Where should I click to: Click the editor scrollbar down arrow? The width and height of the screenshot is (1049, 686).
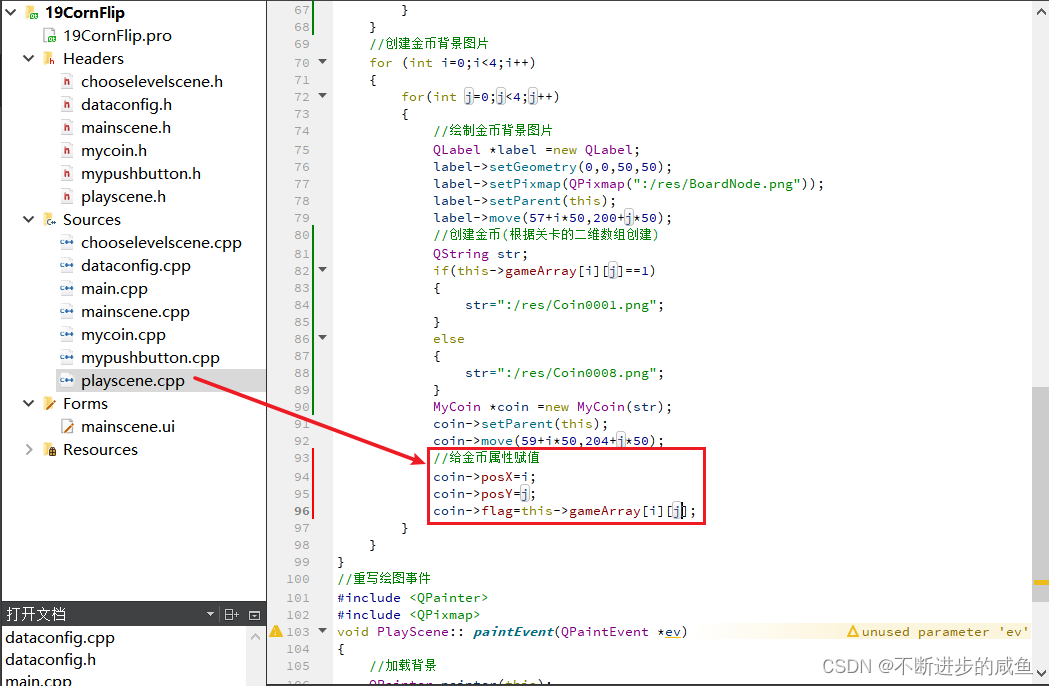click(x=1040, y=673)
